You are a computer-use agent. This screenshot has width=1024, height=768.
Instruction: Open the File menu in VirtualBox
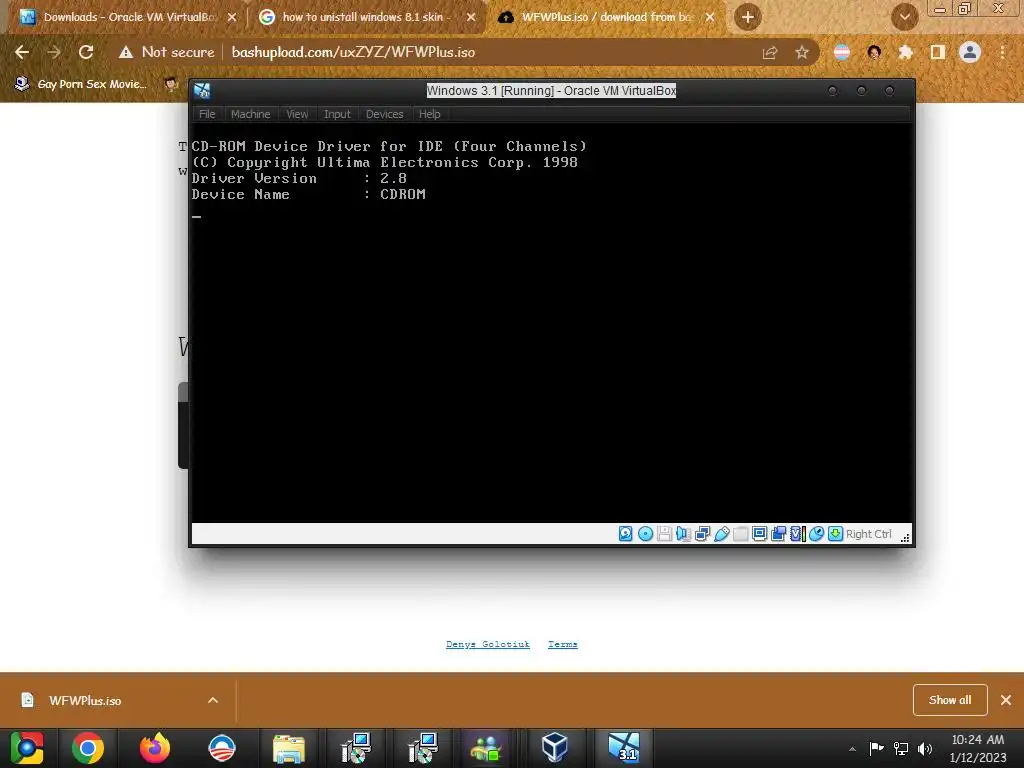click(x=207, y=114)
